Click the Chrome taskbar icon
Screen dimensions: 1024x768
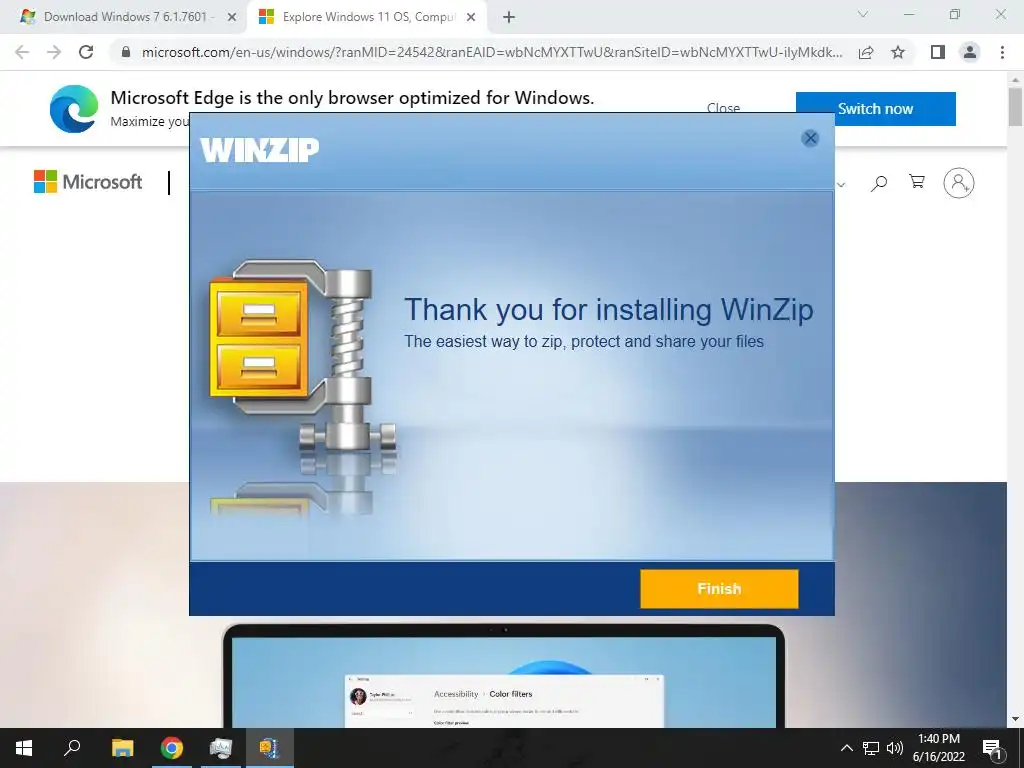point(172,748)
